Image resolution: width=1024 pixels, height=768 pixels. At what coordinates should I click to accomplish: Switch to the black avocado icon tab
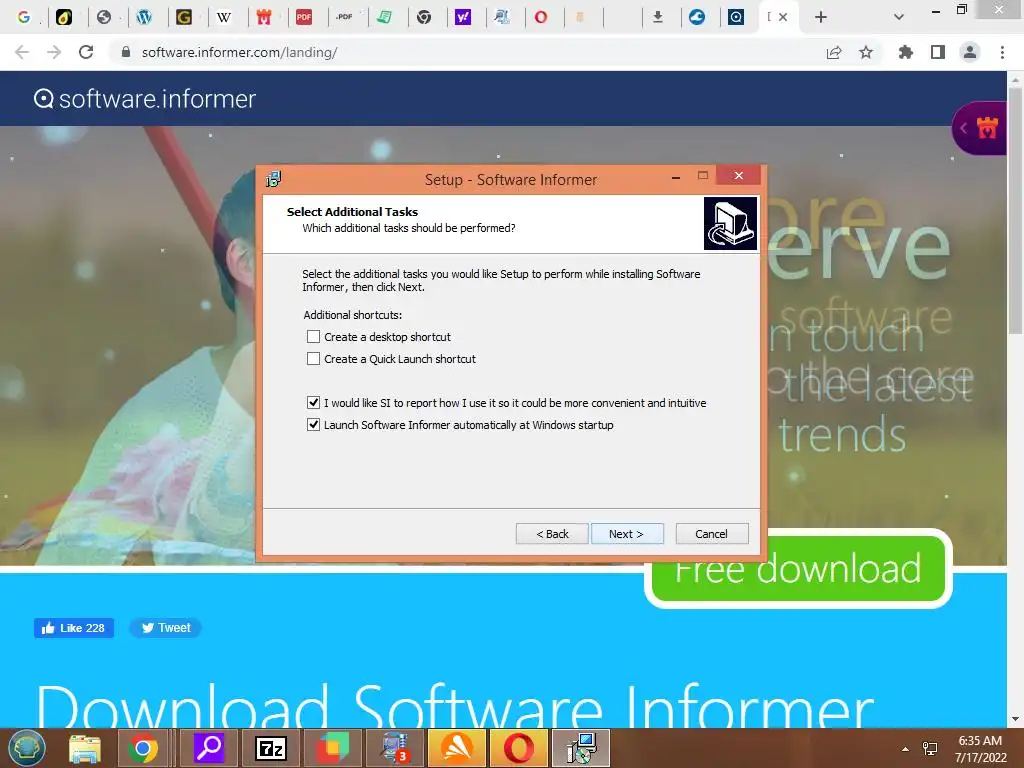[64, 17]
